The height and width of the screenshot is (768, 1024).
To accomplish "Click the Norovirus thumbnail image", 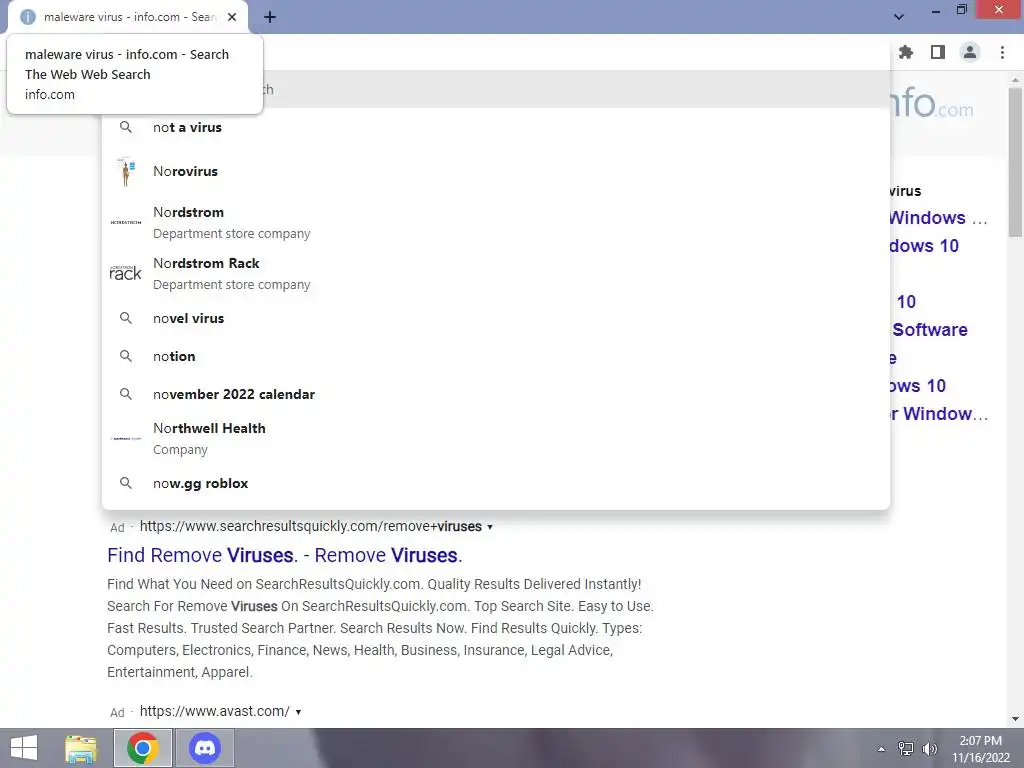I will tap(125, 171).
